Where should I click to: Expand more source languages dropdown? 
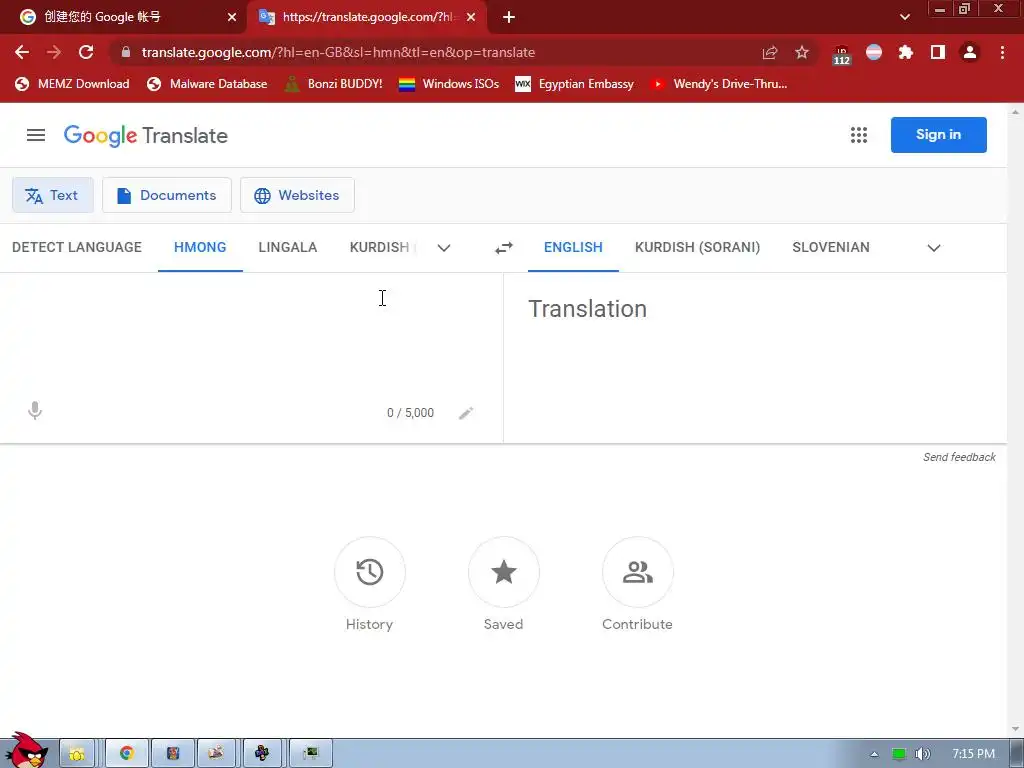(443, 248)
